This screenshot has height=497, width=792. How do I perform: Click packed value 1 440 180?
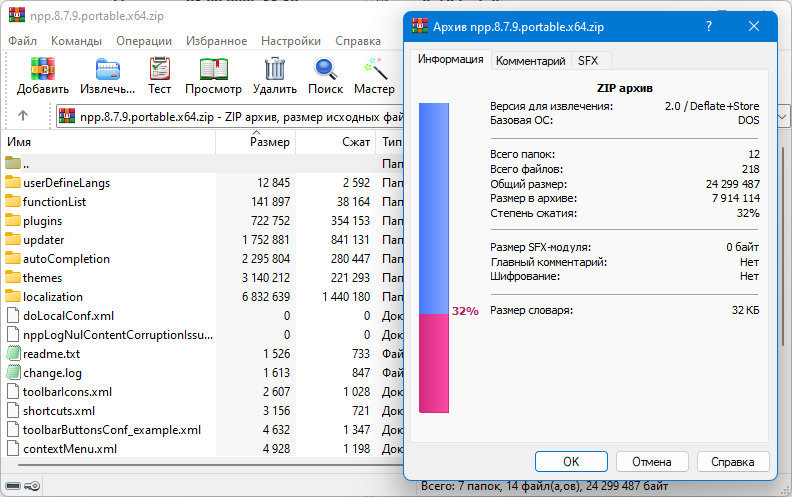tap(346, 296)
